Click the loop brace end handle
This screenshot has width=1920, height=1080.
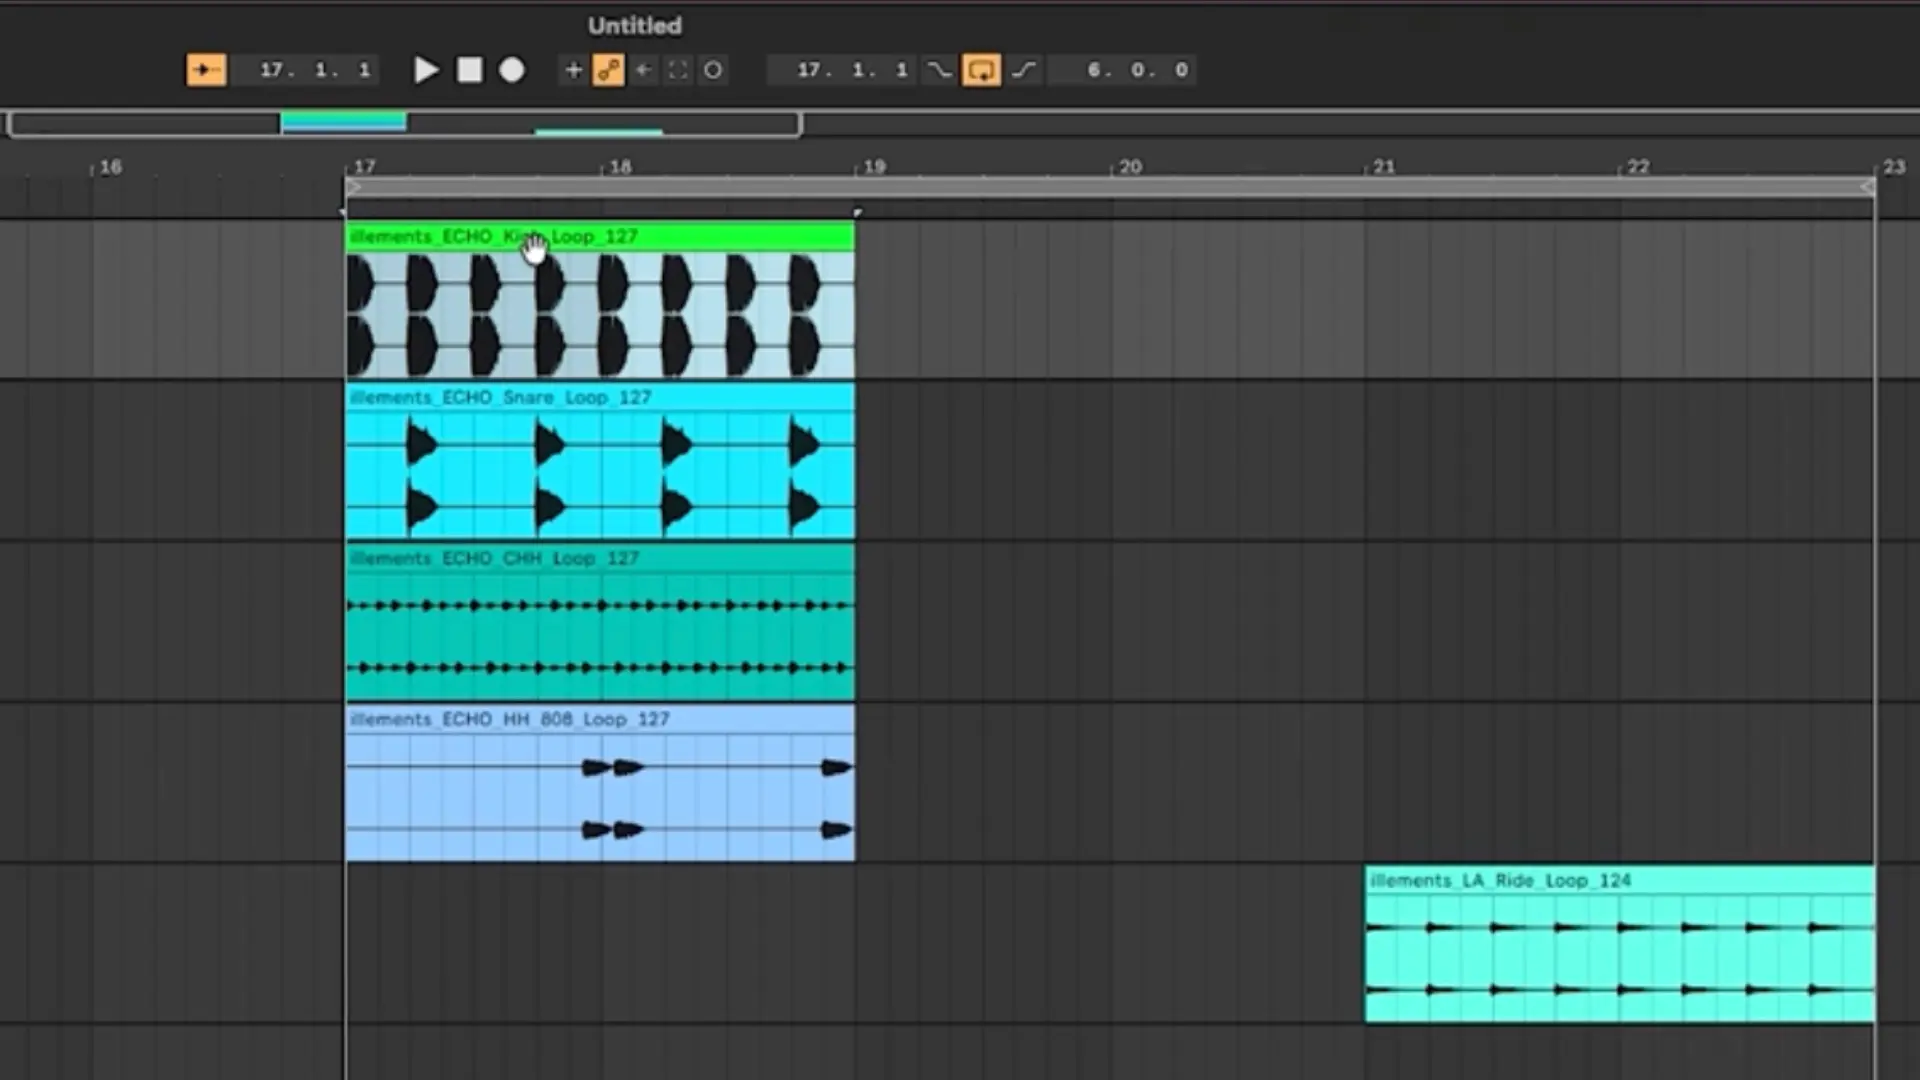pos(1867,187)
